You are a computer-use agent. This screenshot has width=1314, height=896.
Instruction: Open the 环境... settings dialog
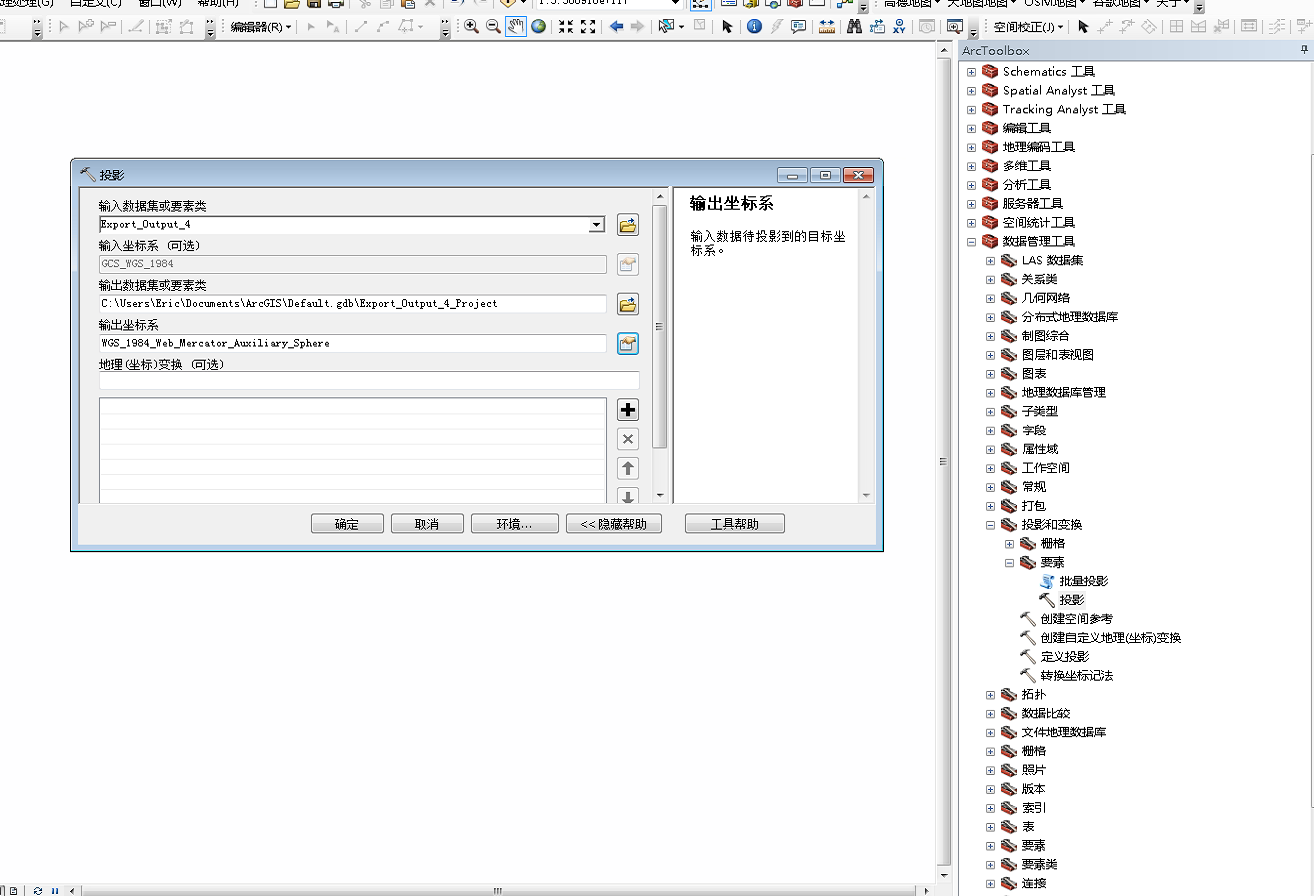[514, 522]
